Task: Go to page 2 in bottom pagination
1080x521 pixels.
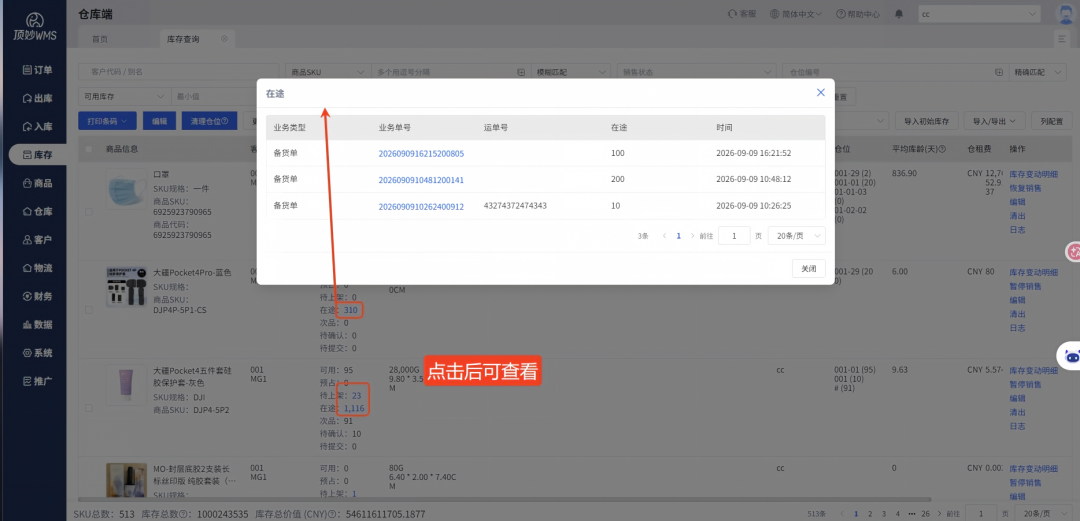Action: click(x=869, y=513)
